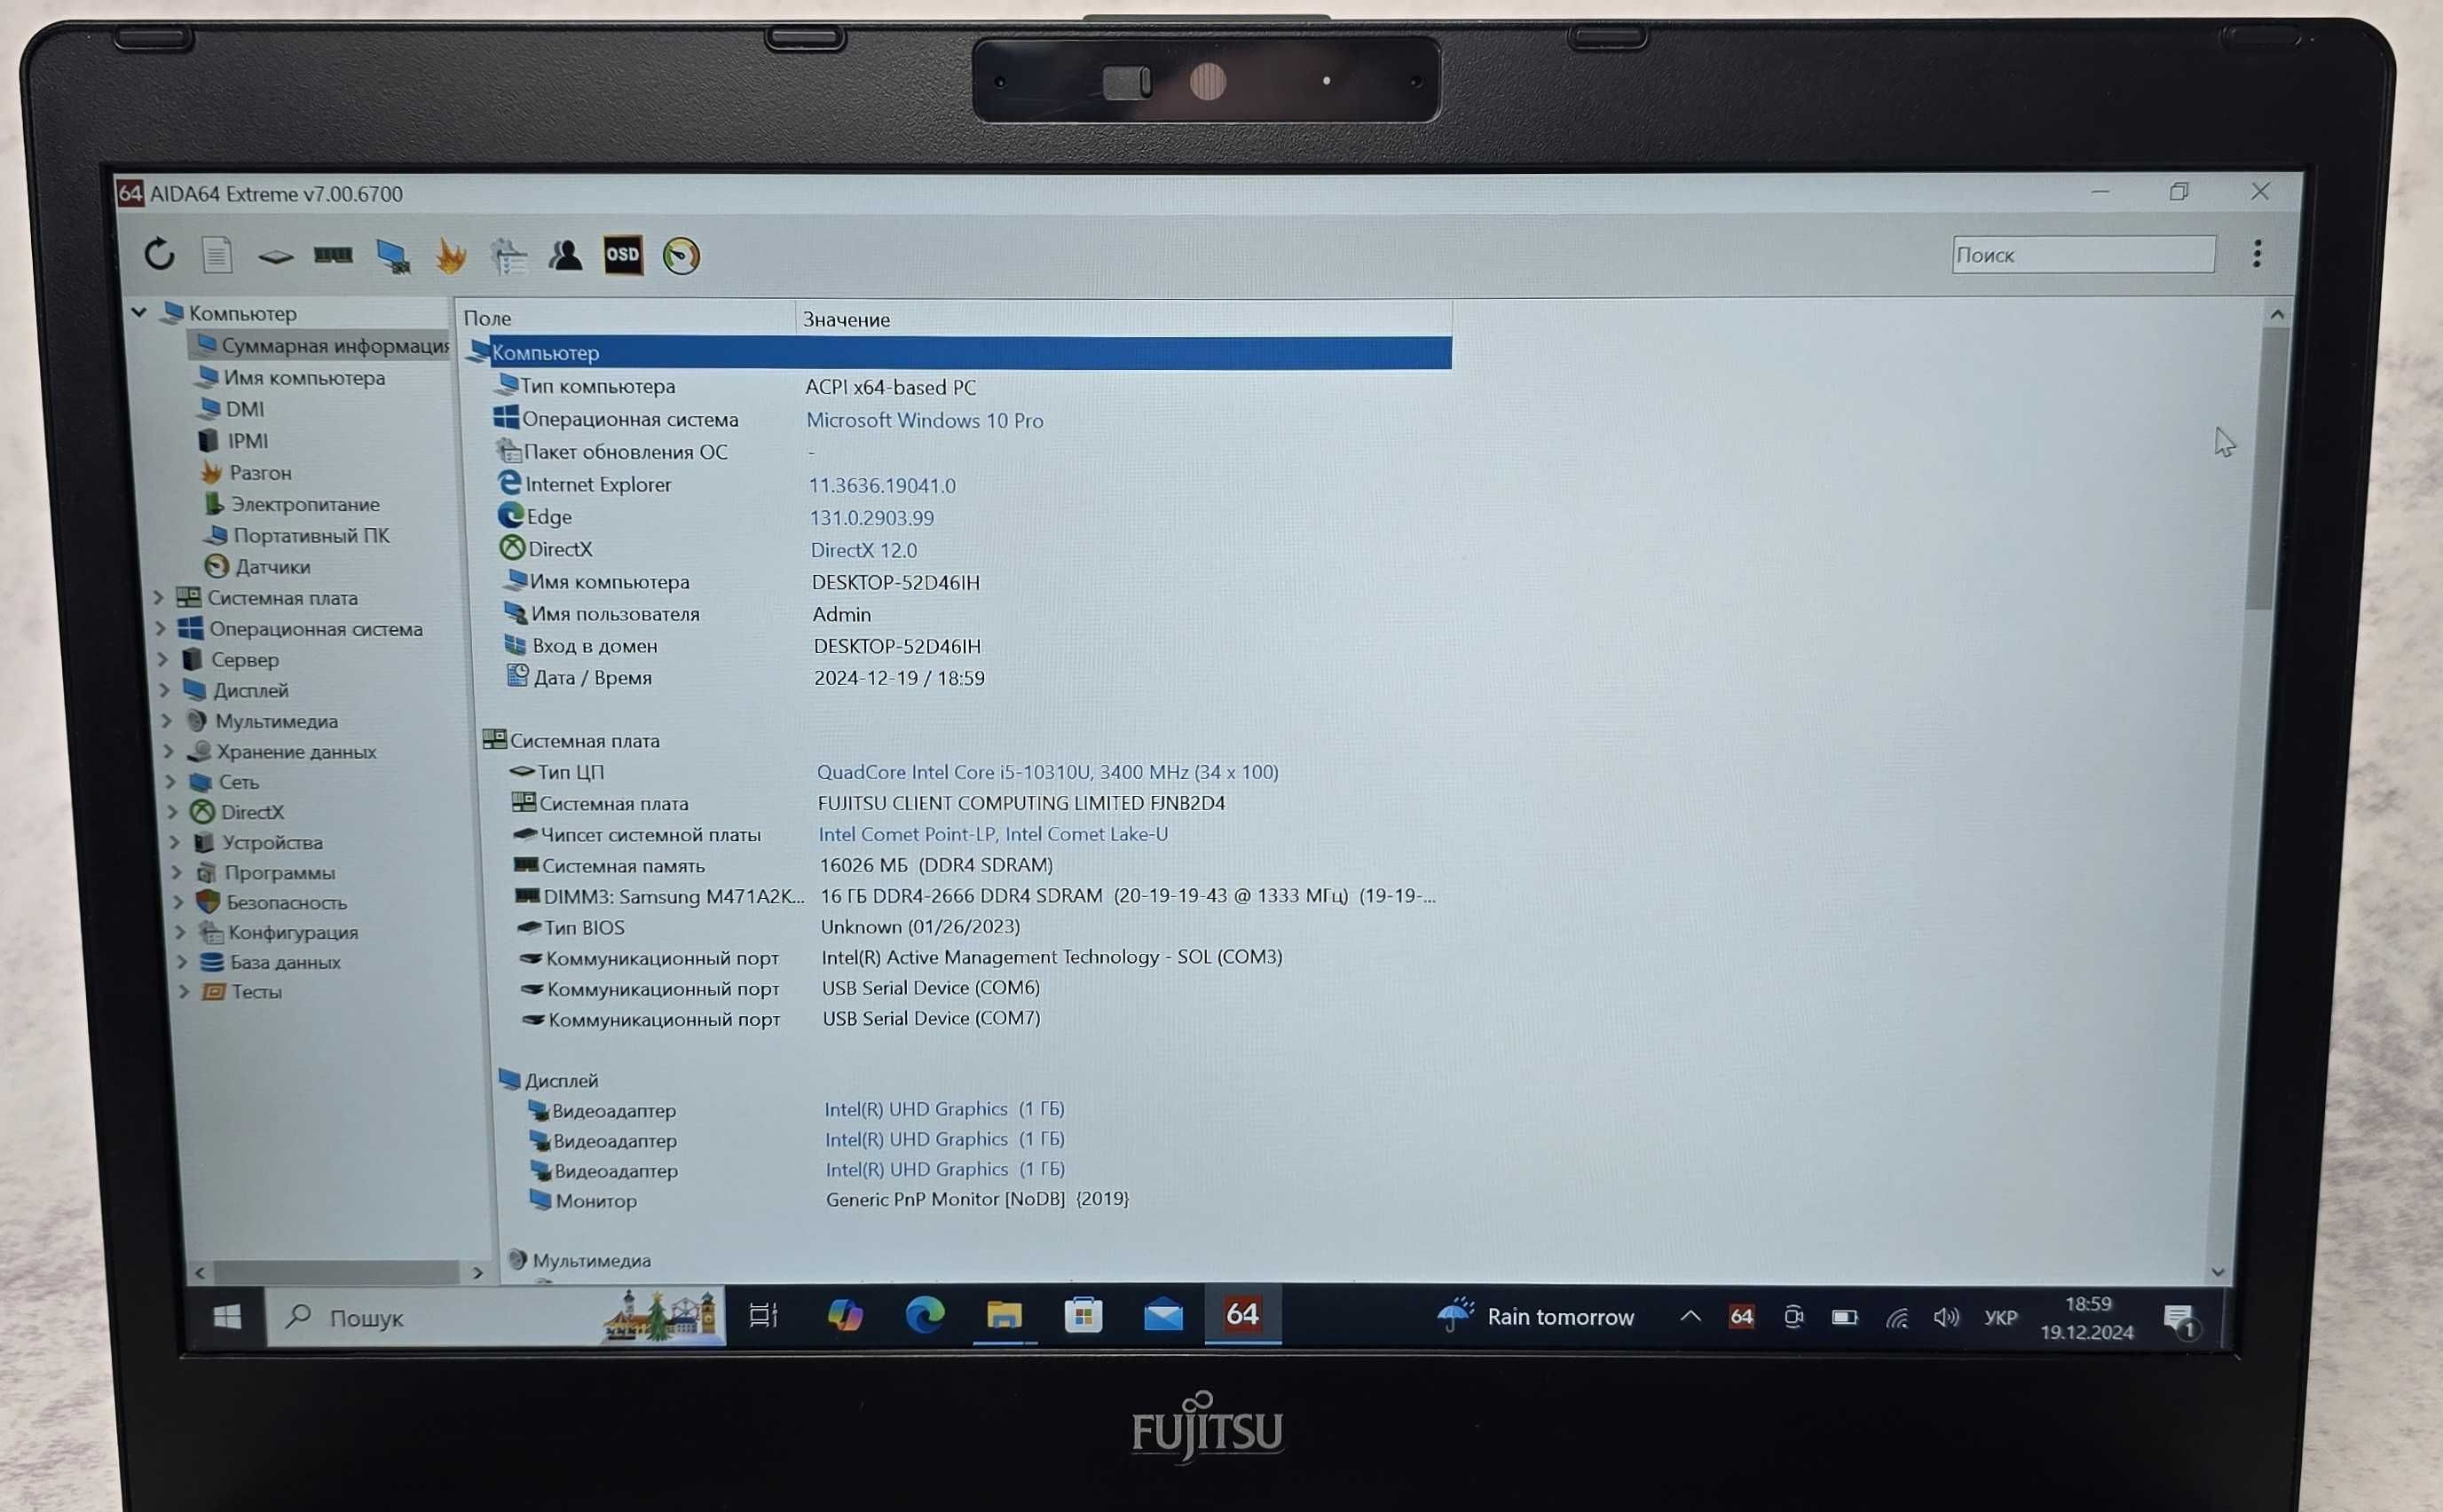Open Mail app from taskbar

tap(1163, 1315)
